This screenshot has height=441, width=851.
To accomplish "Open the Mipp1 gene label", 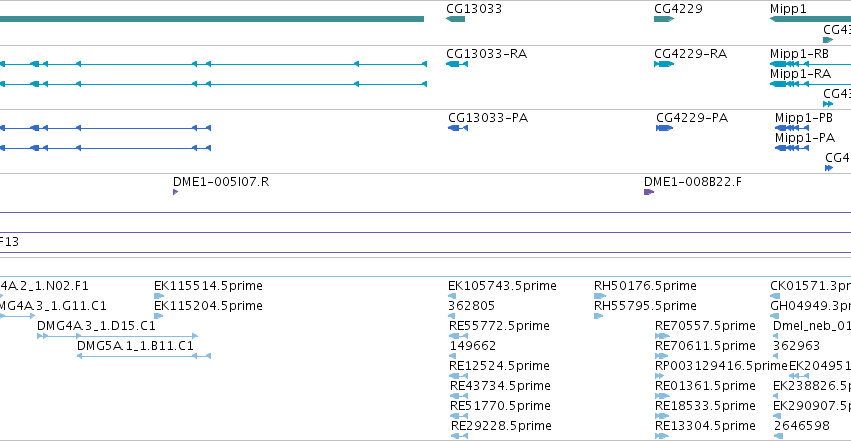I will click(x=788, y=9).
